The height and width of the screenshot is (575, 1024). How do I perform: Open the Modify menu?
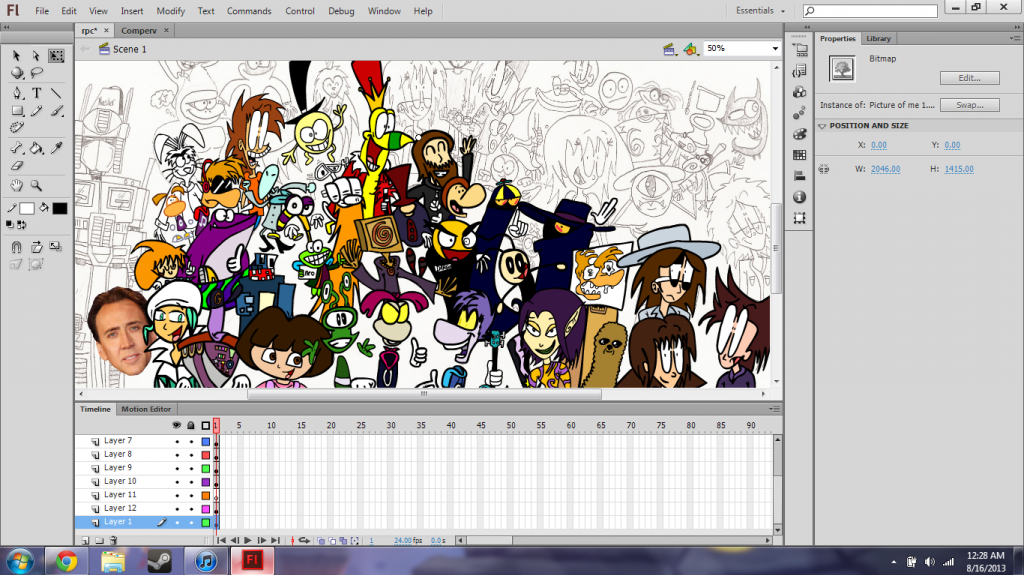pos(171,11)
